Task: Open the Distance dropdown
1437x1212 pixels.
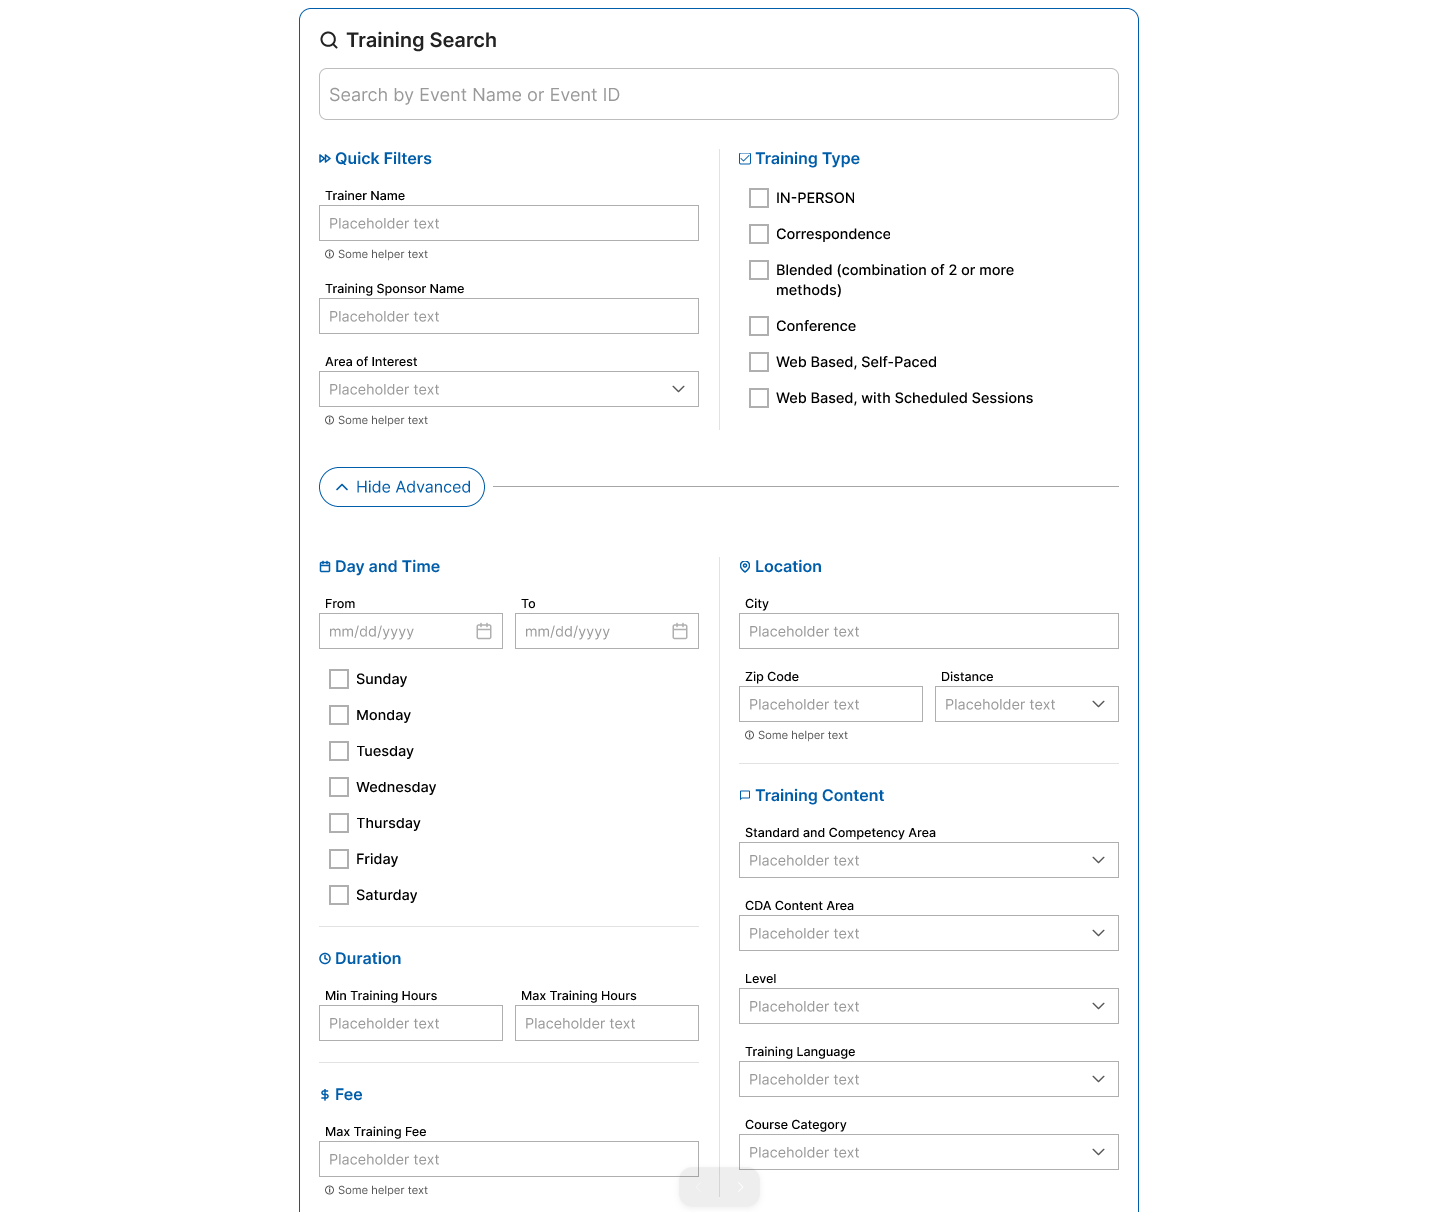Action: pyautogui.click(x=1098, y=704)
